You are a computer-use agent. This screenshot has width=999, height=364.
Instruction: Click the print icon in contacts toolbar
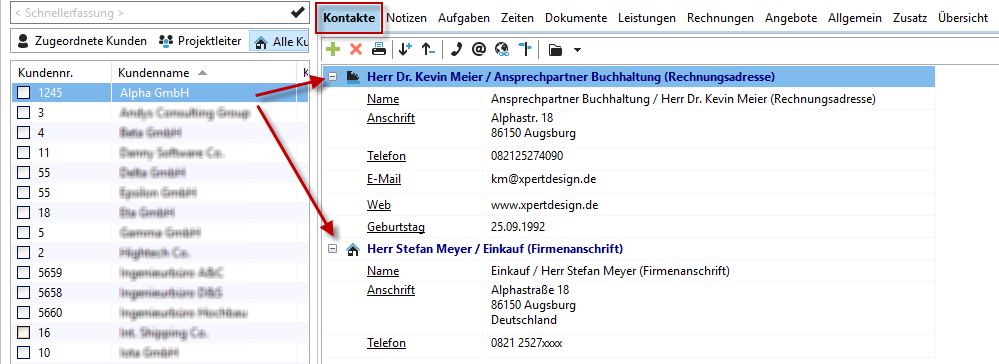pyautogui.click(x=378, y=48)
